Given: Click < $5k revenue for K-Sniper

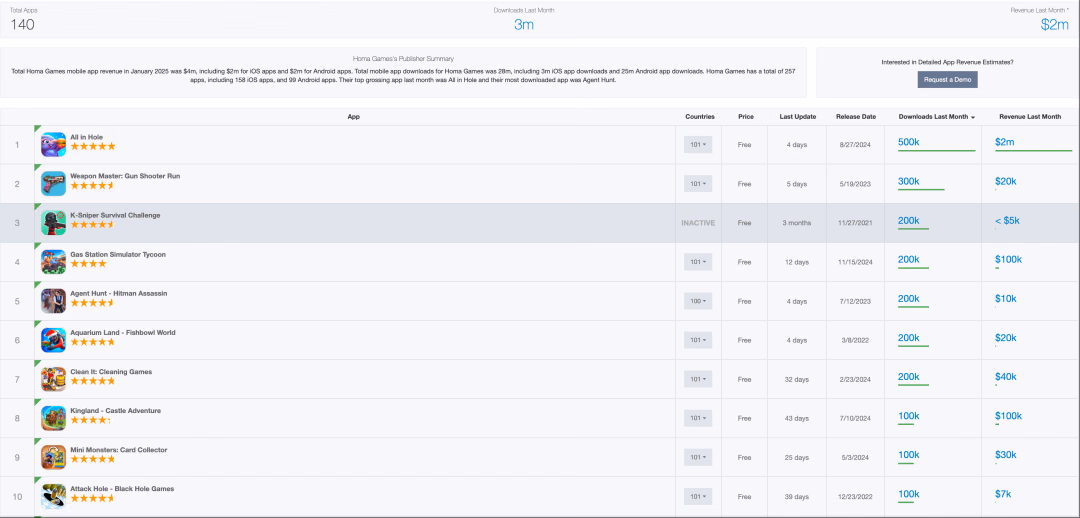Looking at the screenshot, I should (1007, 220).
